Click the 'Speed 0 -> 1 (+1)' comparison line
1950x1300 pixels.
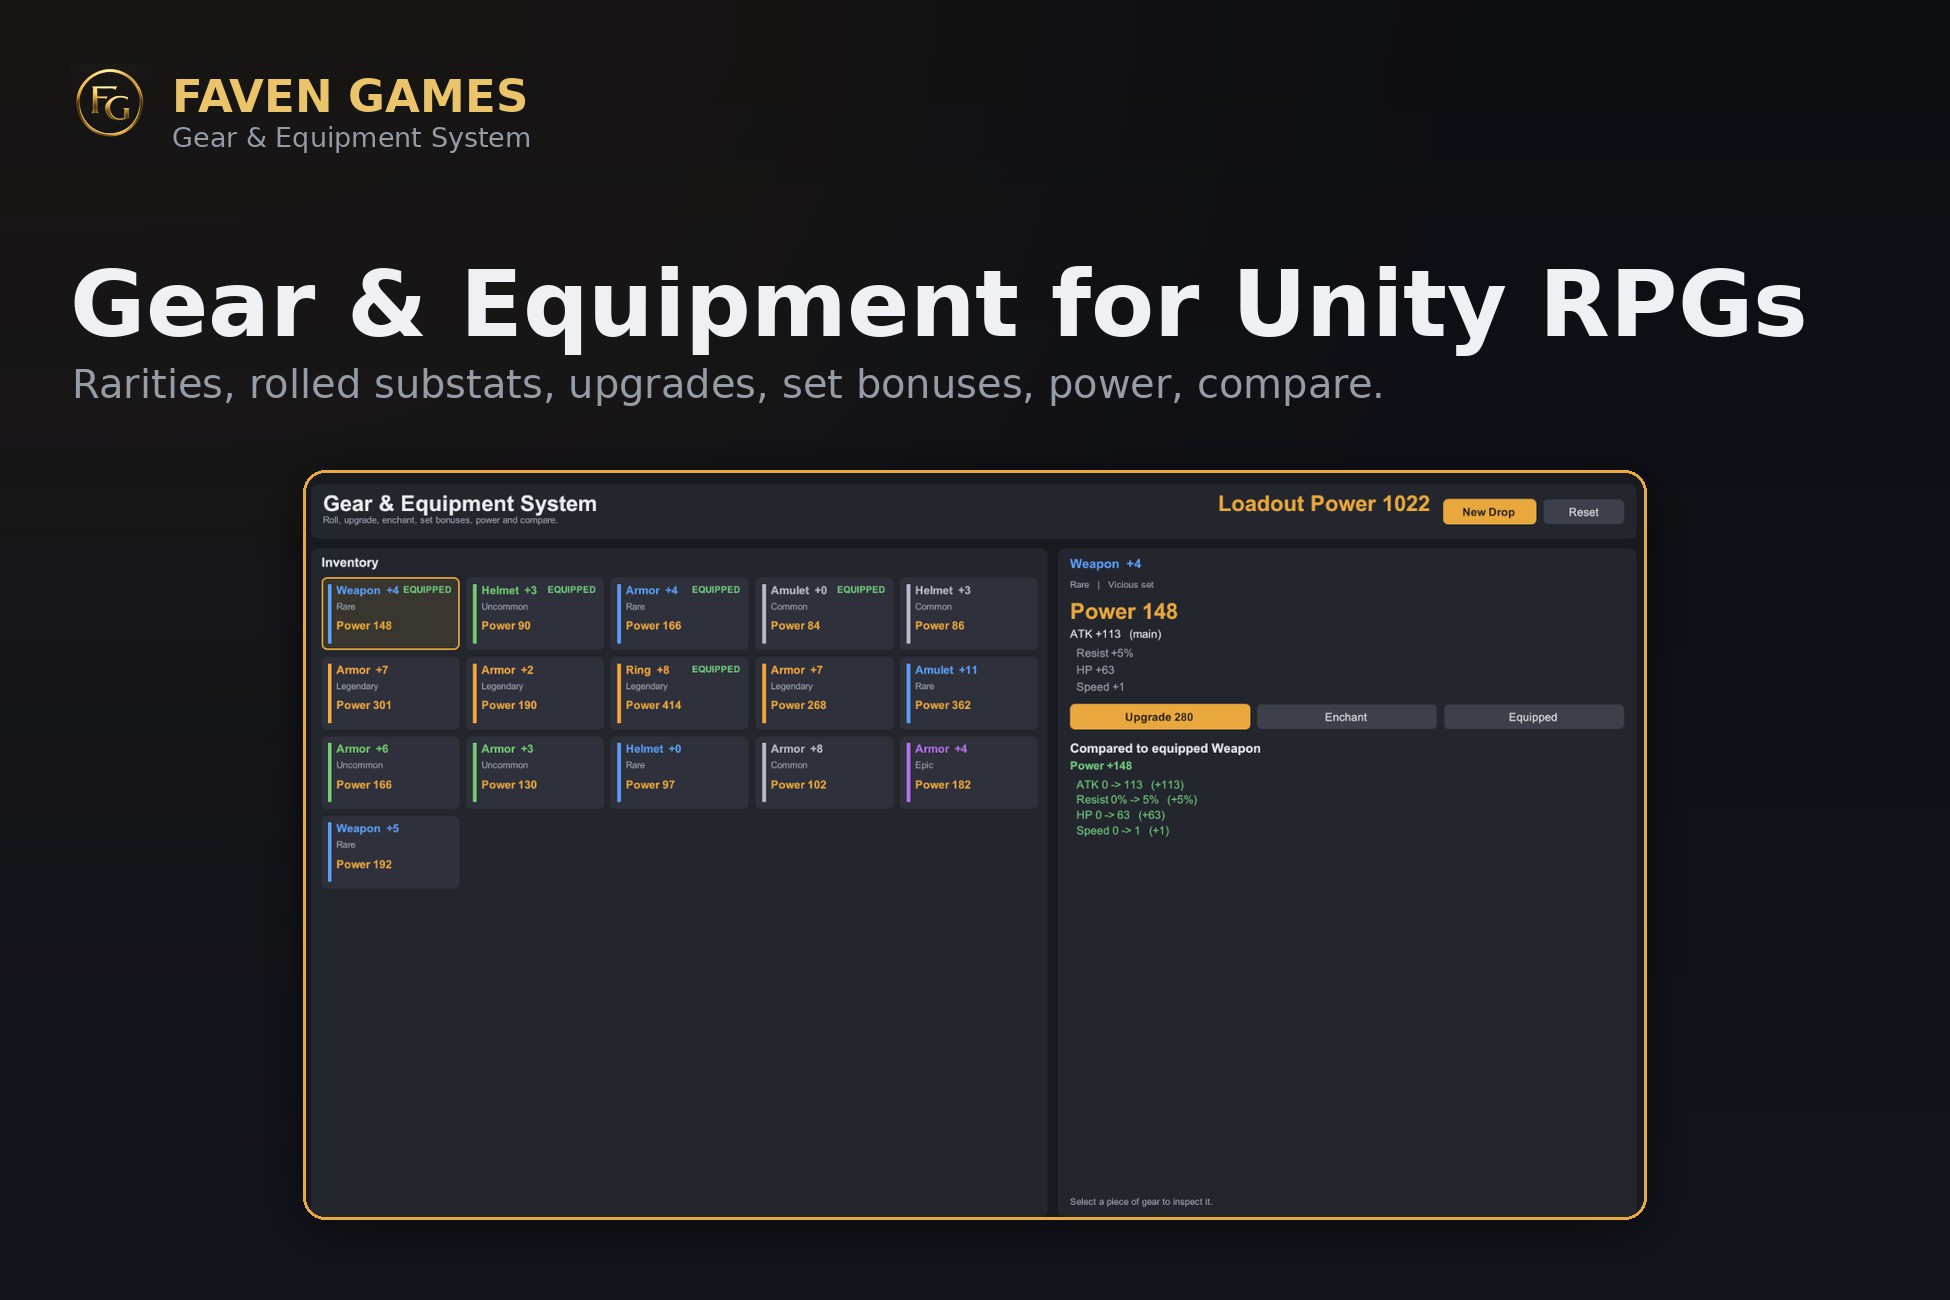tap(1122, 831)
